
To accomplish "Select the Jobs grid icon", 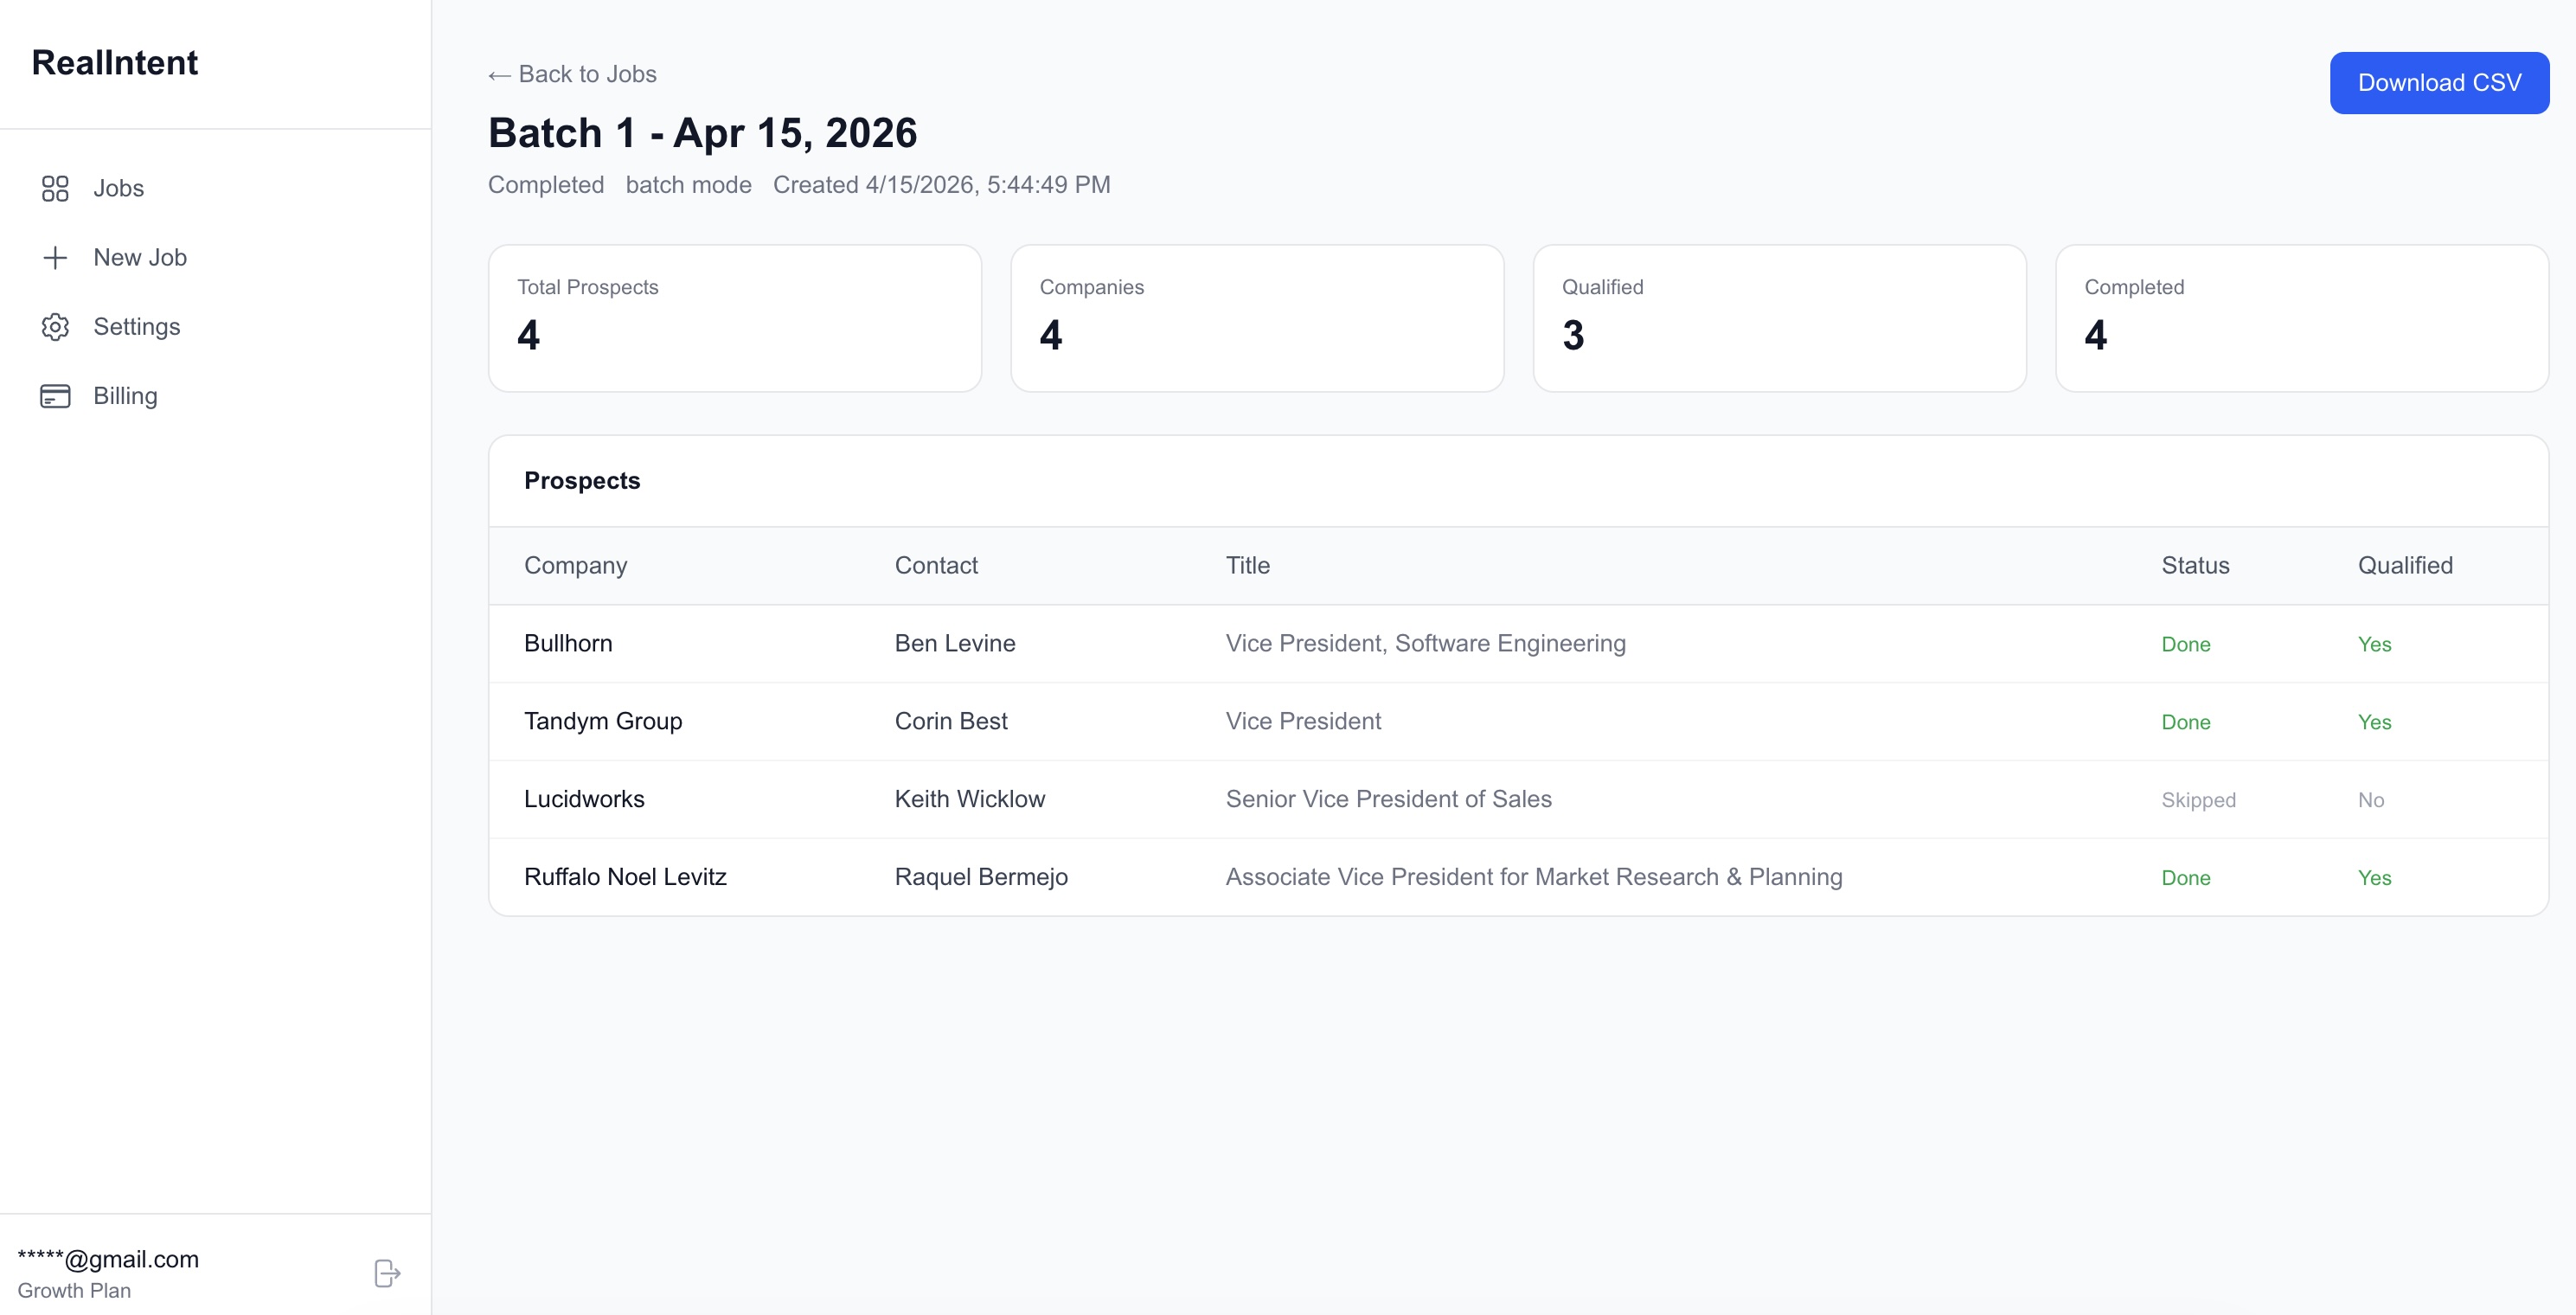I will coord(55,188).
